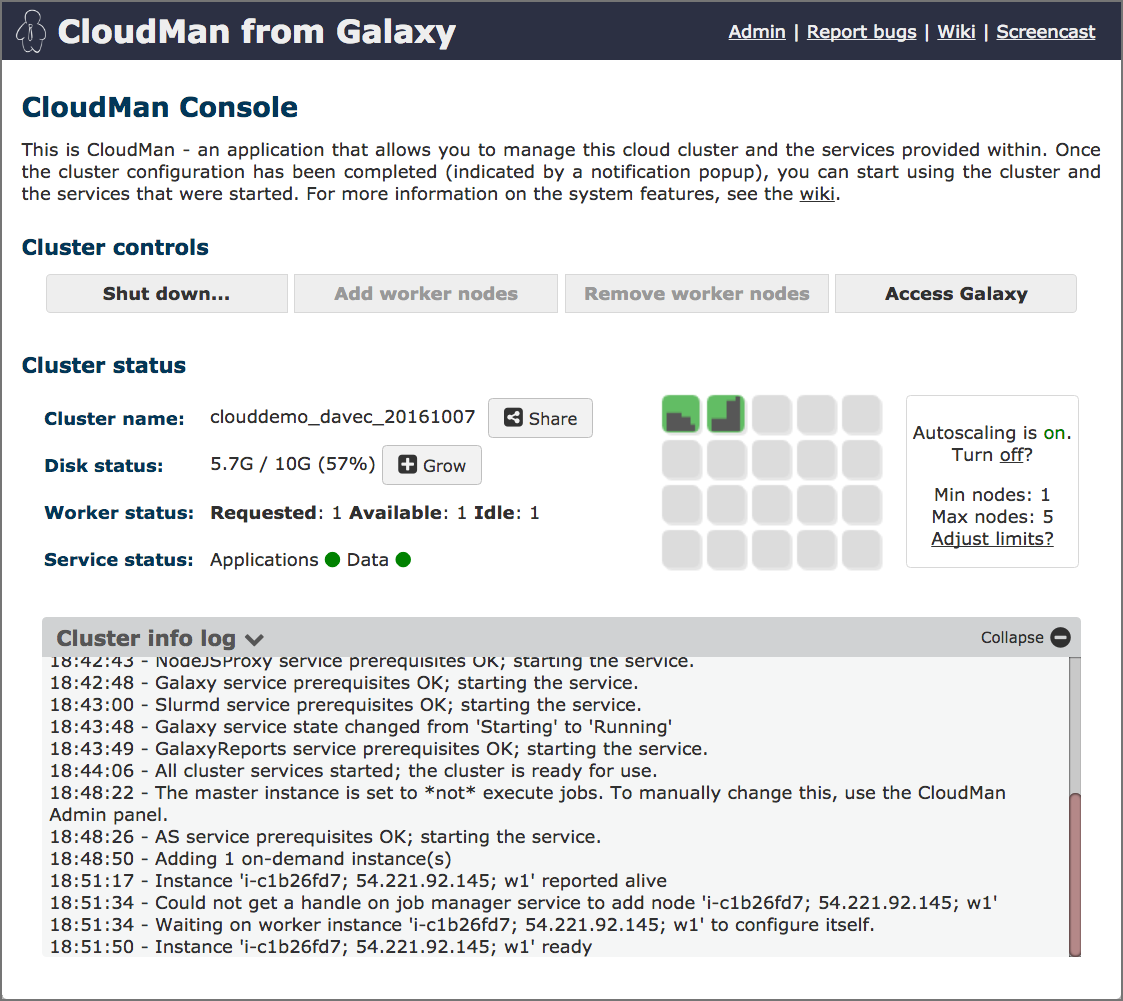Click the worker status 'Requested: 1' text
Viewport: 1123px width, 1001px height.
[276, 513]
